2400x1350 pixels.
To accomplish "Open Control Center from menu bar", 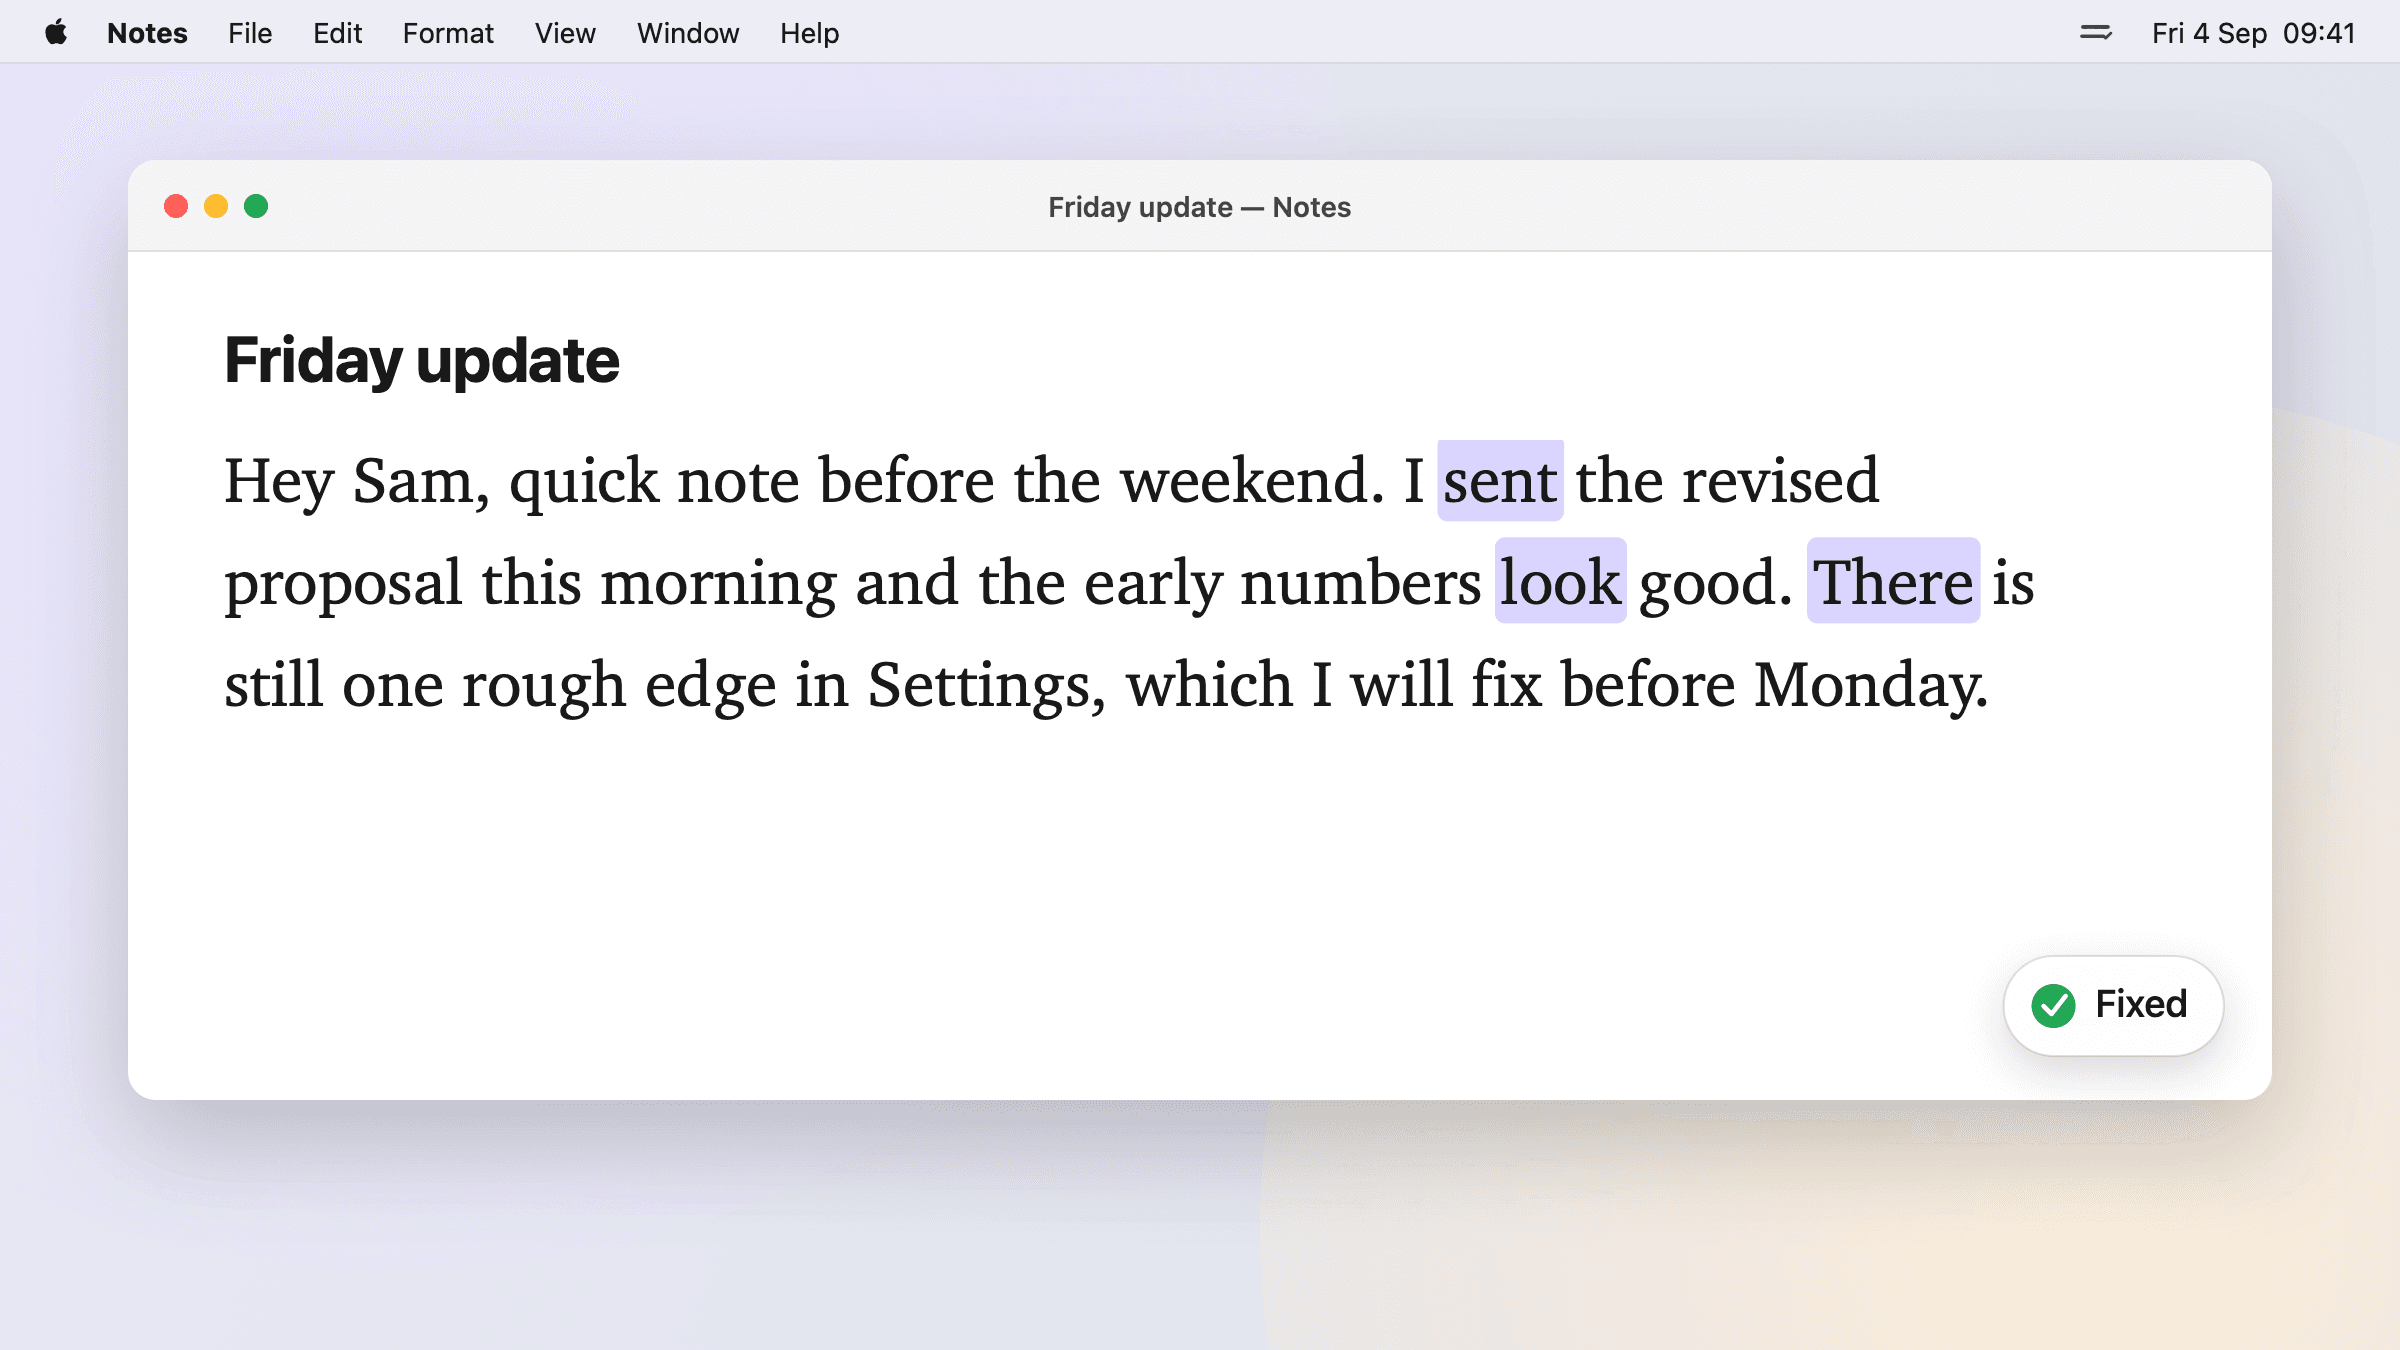I will [x=2096, y=33].
